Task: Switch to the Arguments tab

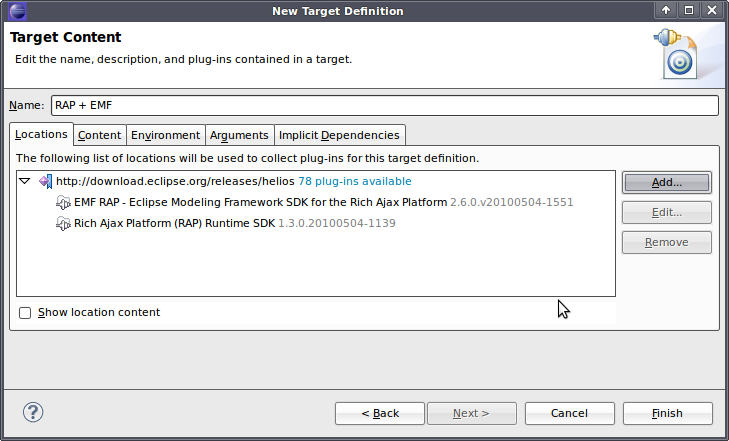Action: [239, 135]
